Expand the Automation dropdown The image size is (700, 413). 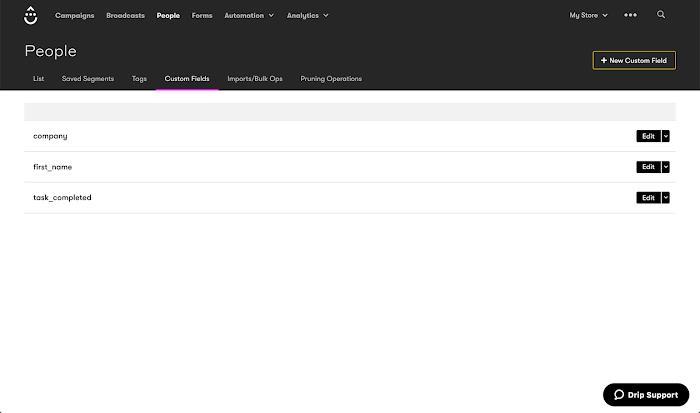[x=249, y=16]
